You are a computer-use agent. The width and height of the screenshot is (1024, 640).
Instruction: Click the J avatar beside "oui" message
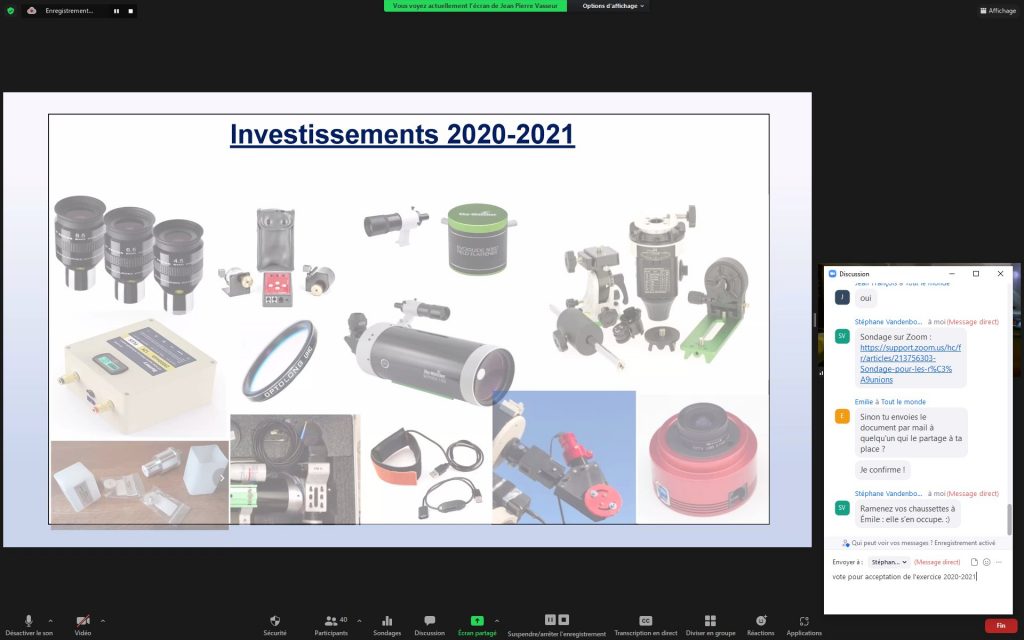(842, 298)
